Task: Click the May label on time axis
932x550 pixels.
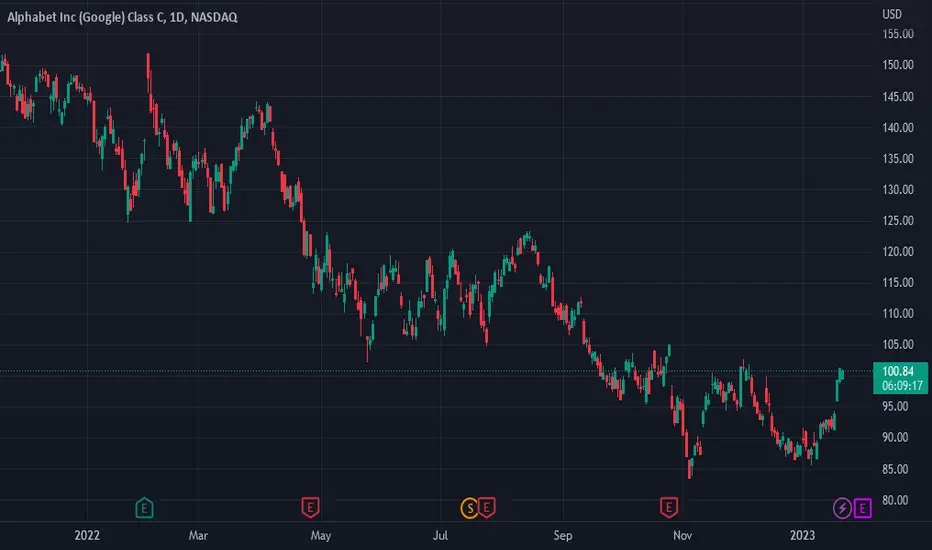Action: tap(320, 535)
